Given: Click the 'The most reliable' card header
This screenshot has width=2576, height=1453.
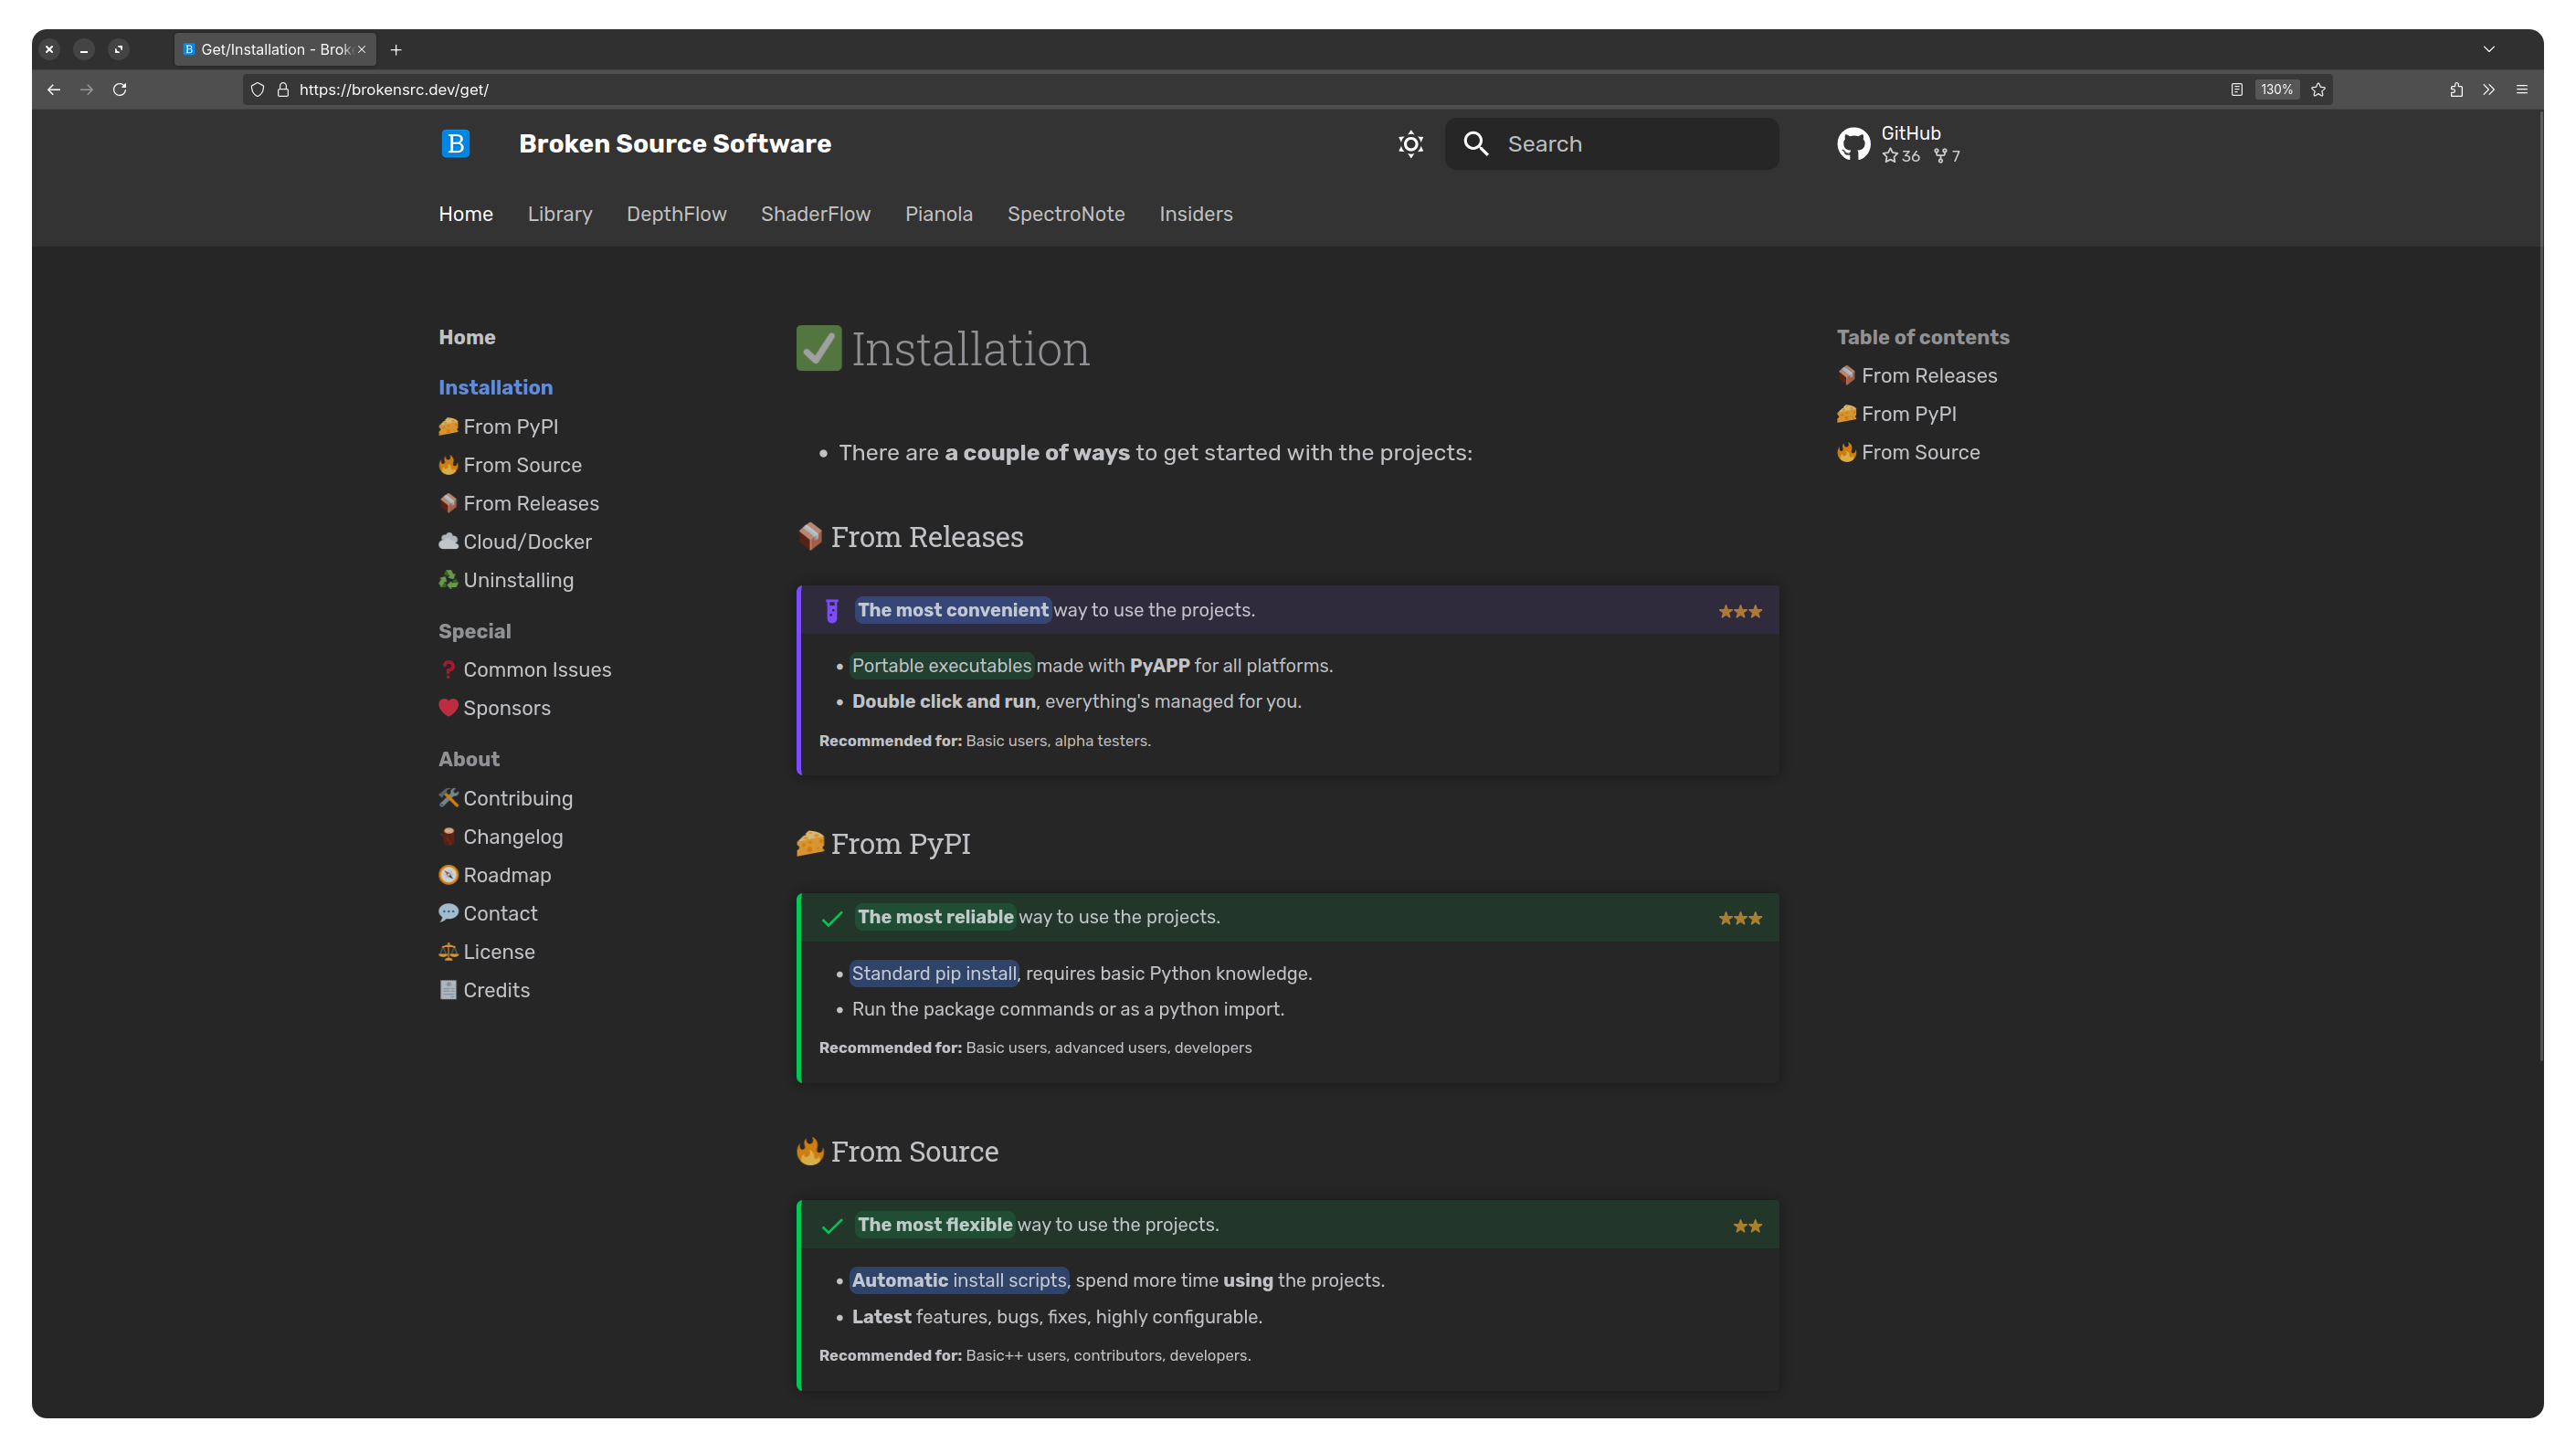Looking at the screenshot, I should pos(1289,917).
